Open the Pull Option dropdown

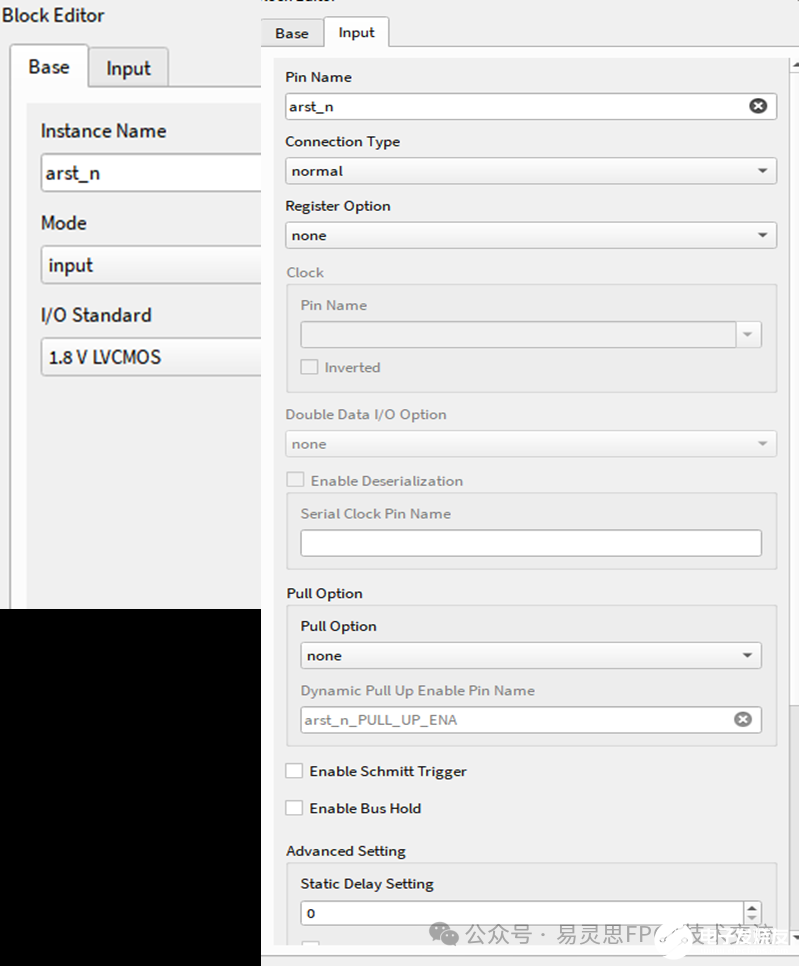coord(531,655)
